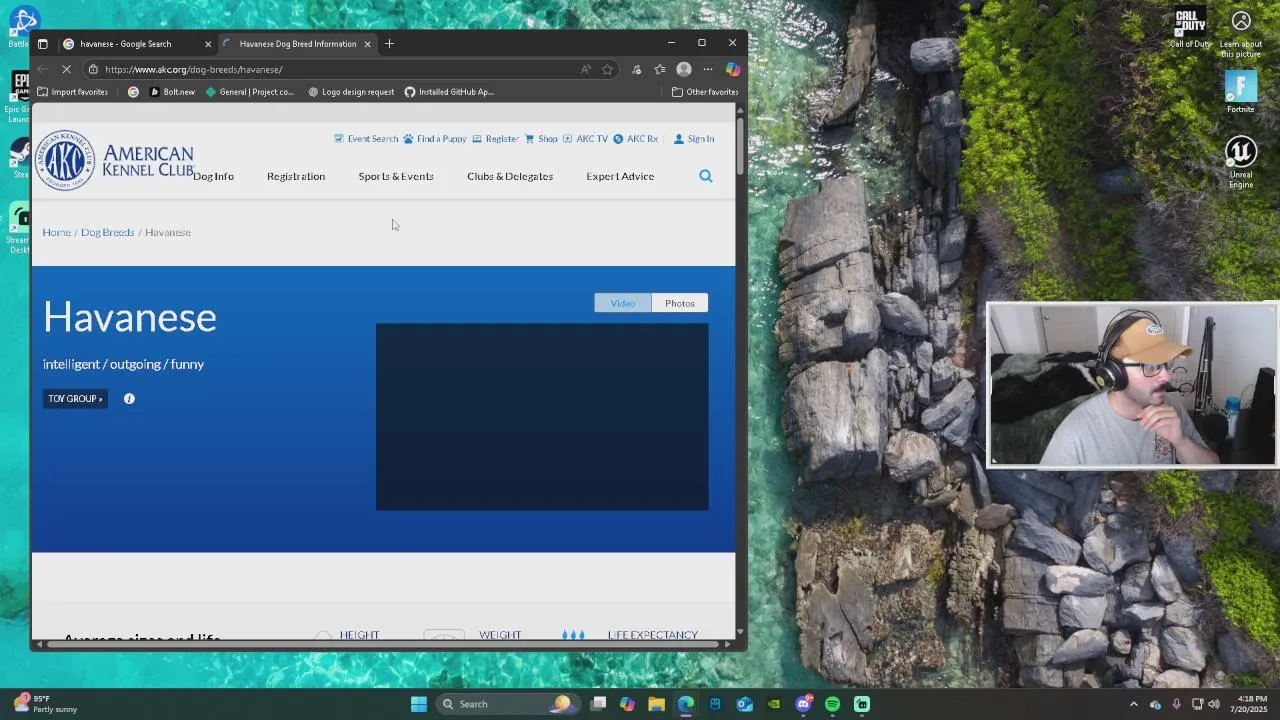
Task: Open the browser profile avatar
Action: point(684,69)
